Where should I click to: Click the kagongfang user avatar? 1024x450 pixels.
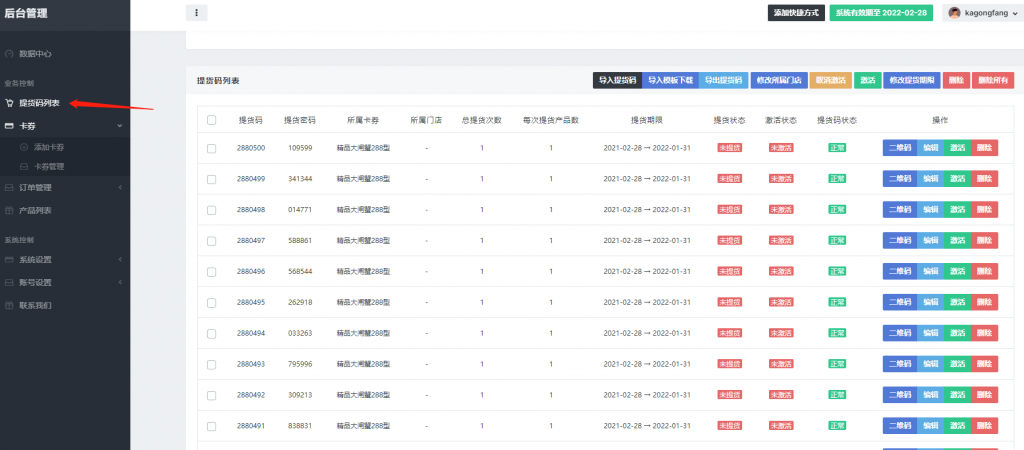click(x=954, y=13)
